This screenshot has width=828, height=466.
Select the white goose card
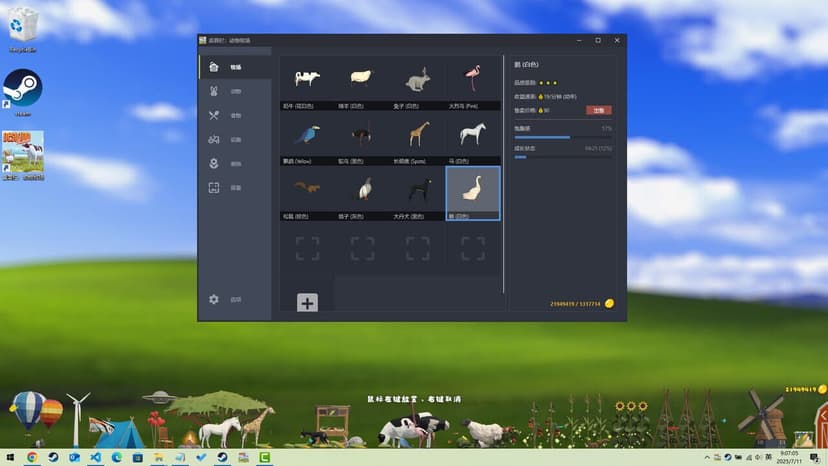point(473,193)
